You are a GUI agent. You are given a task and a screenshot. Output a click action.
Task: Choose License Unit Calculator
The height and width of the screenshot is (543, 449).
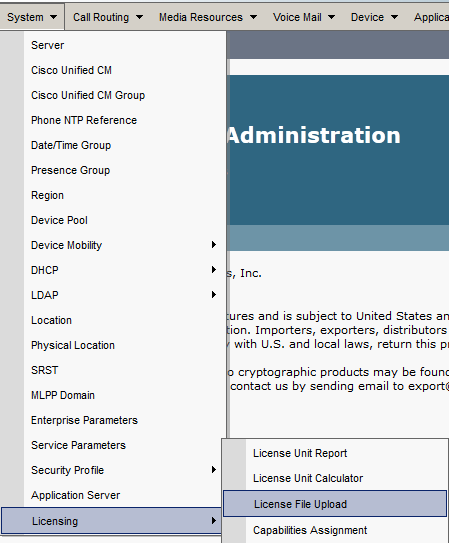pyautogui.click(x=308, y=478)
